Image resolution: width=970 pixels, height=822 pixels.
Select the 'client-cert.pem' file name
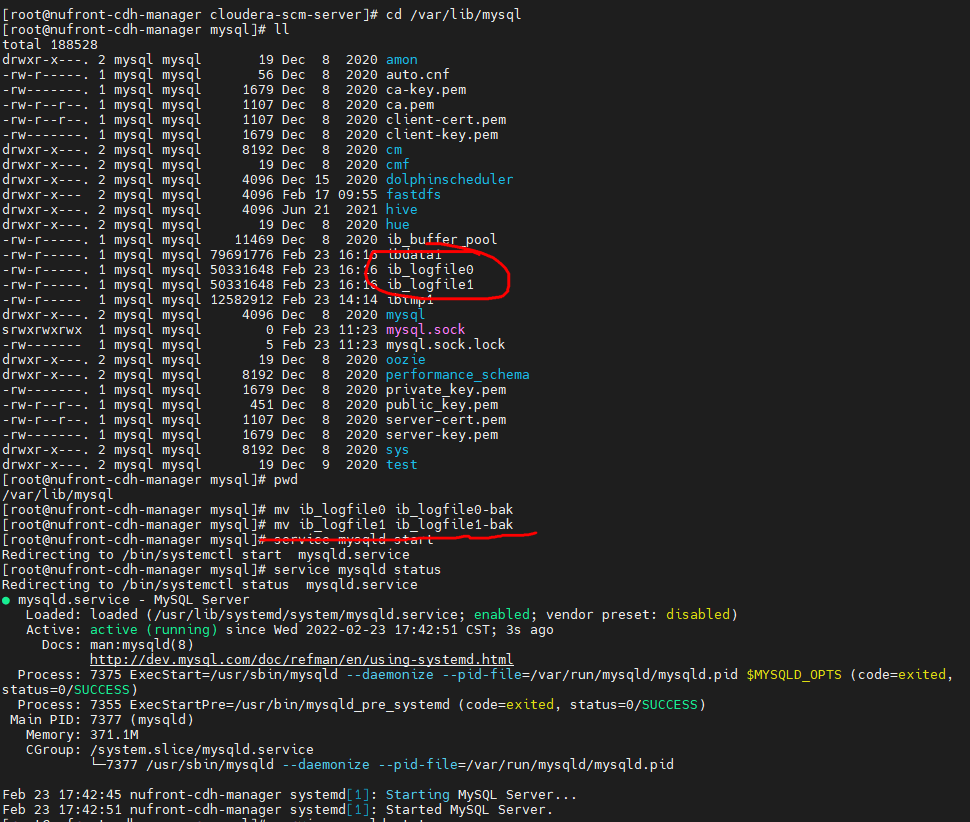[x=446, y=119]
